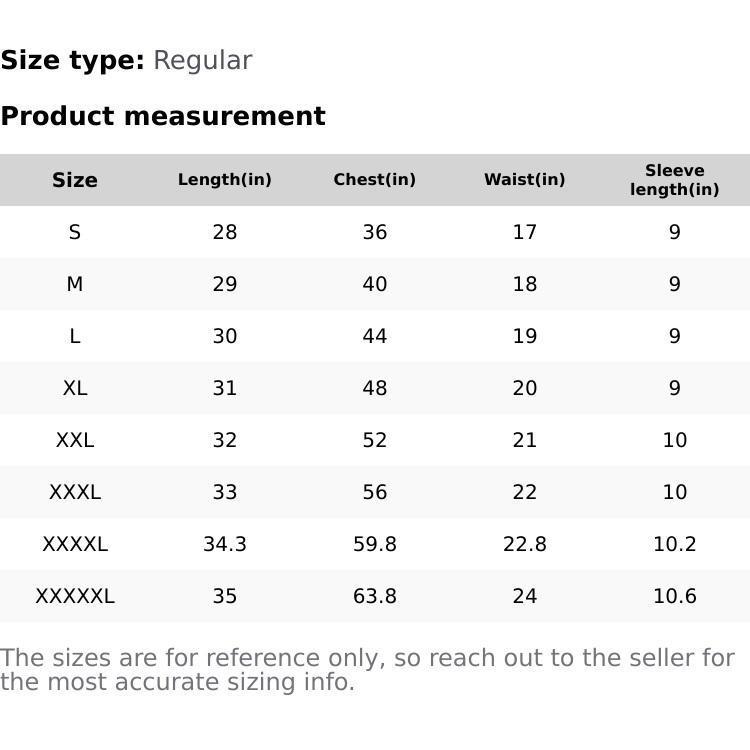Click the Length(in) column header

pyautogui.click(x=225, y=180)
